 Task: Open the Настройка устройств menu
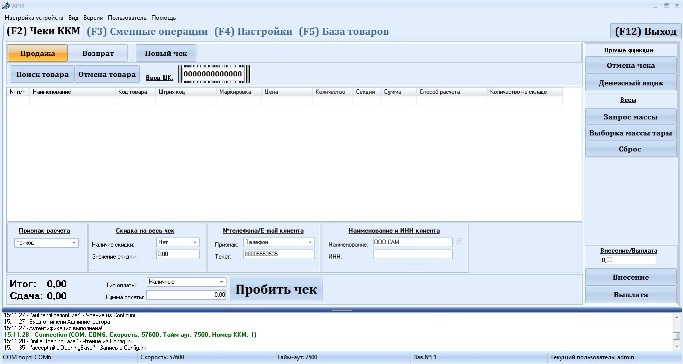click(x=34, y=18)
